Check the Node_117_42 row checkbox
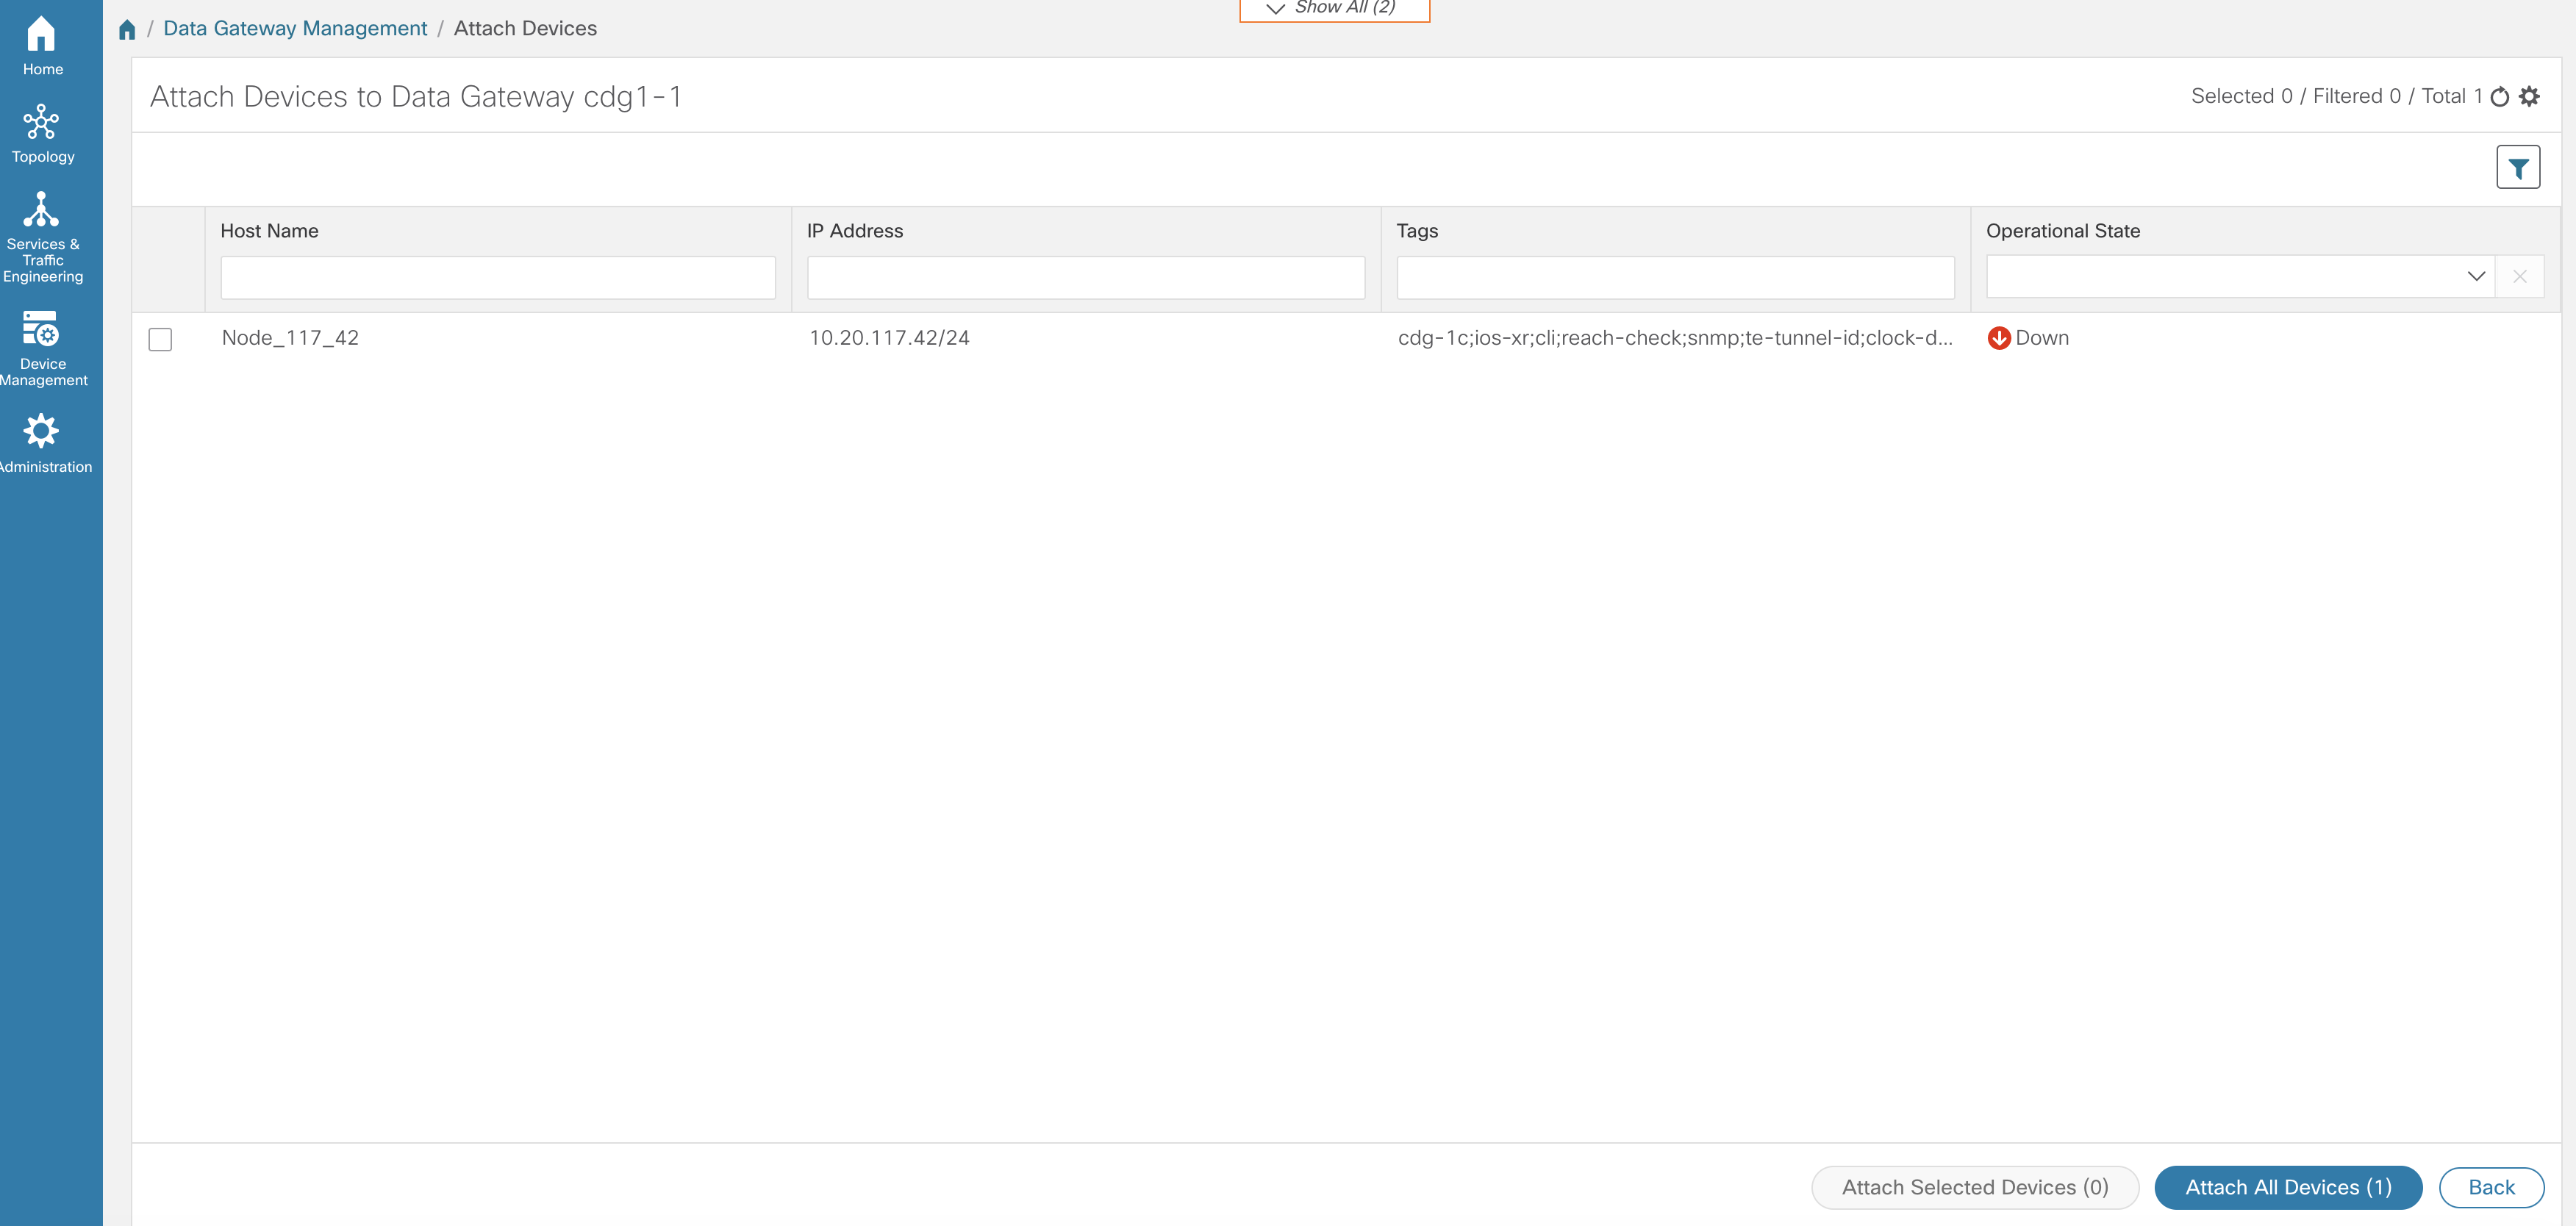This screenshot has height=1226, width=2576. click(x=160, y=339)
